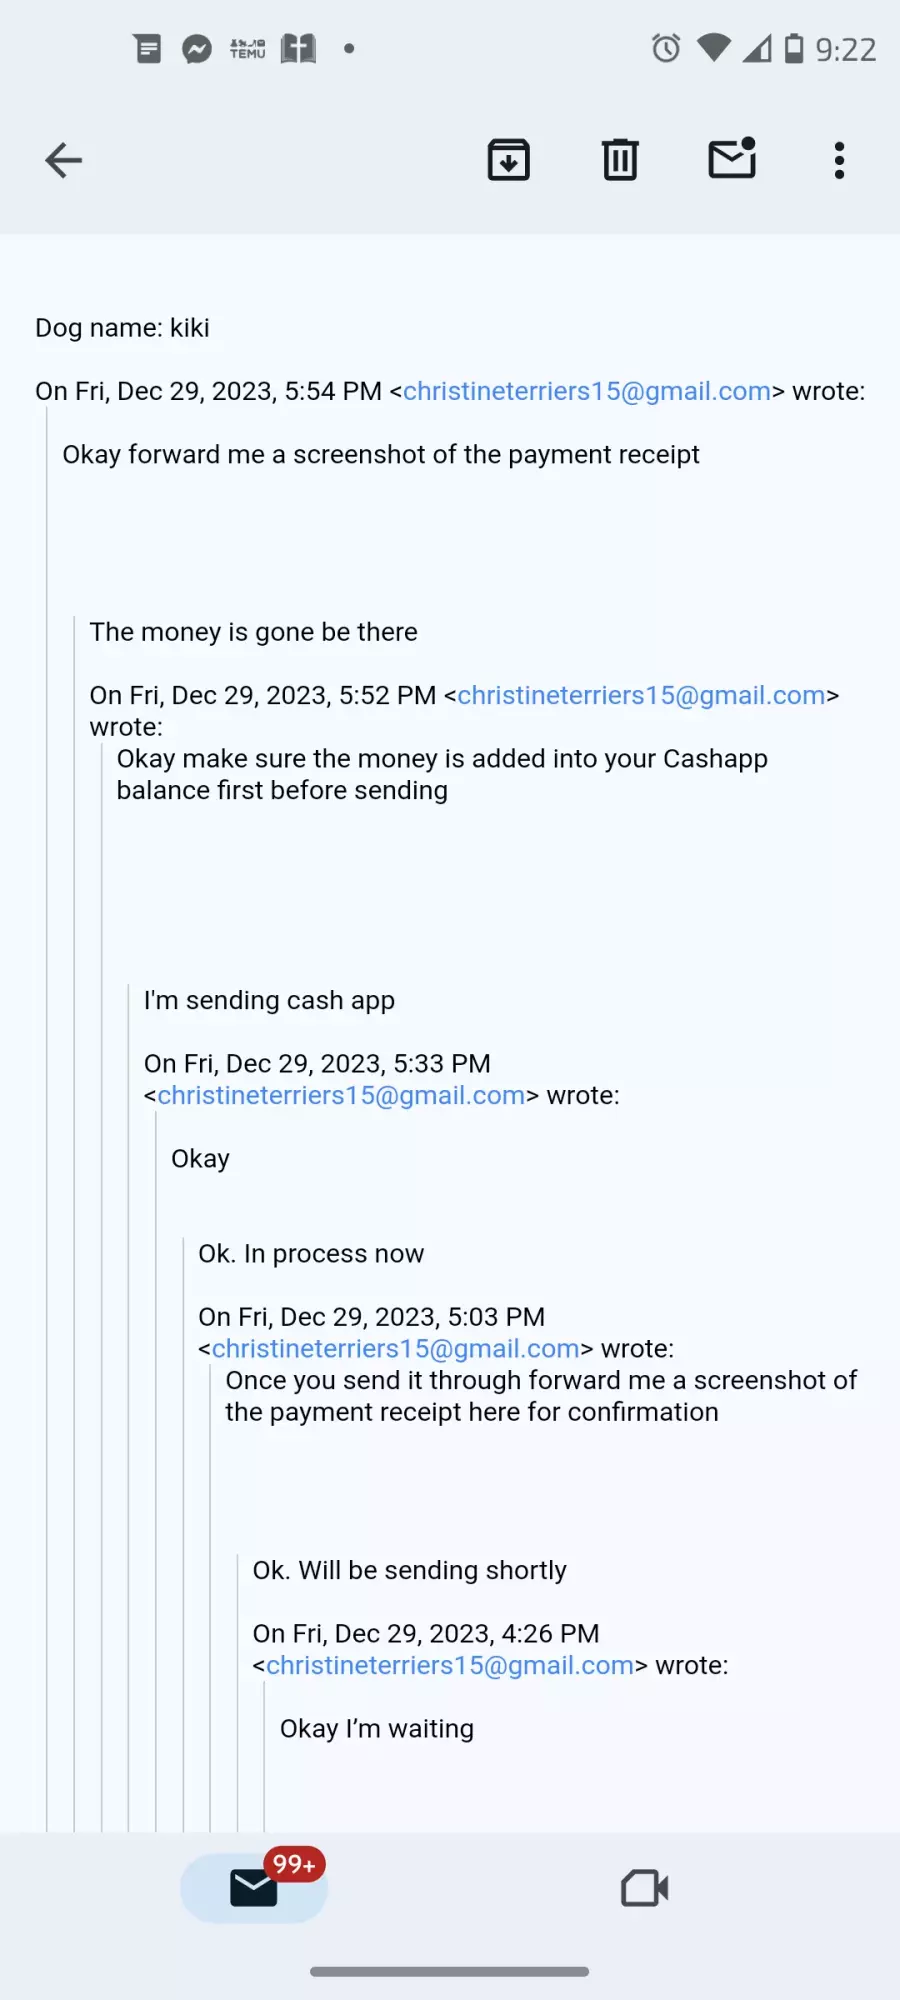Open the email link in the 5:54 PM quote
Viewport: 900px width, 2000px height.
(587, 391)
